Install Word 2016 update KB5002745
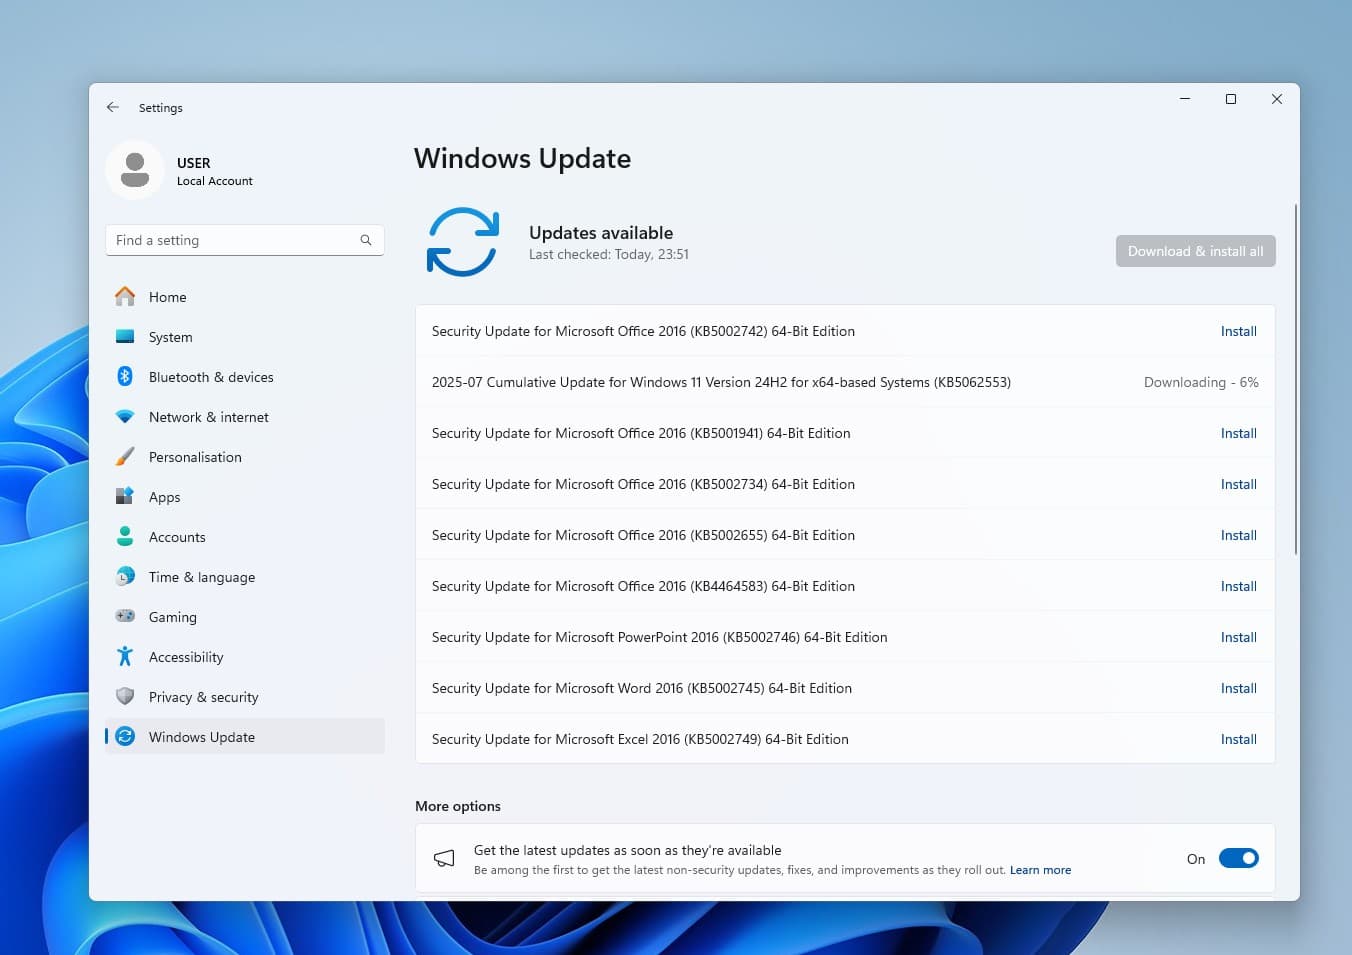Image resolution: width=1352 pixels, height=955 pixels. tap(1238, 688)
